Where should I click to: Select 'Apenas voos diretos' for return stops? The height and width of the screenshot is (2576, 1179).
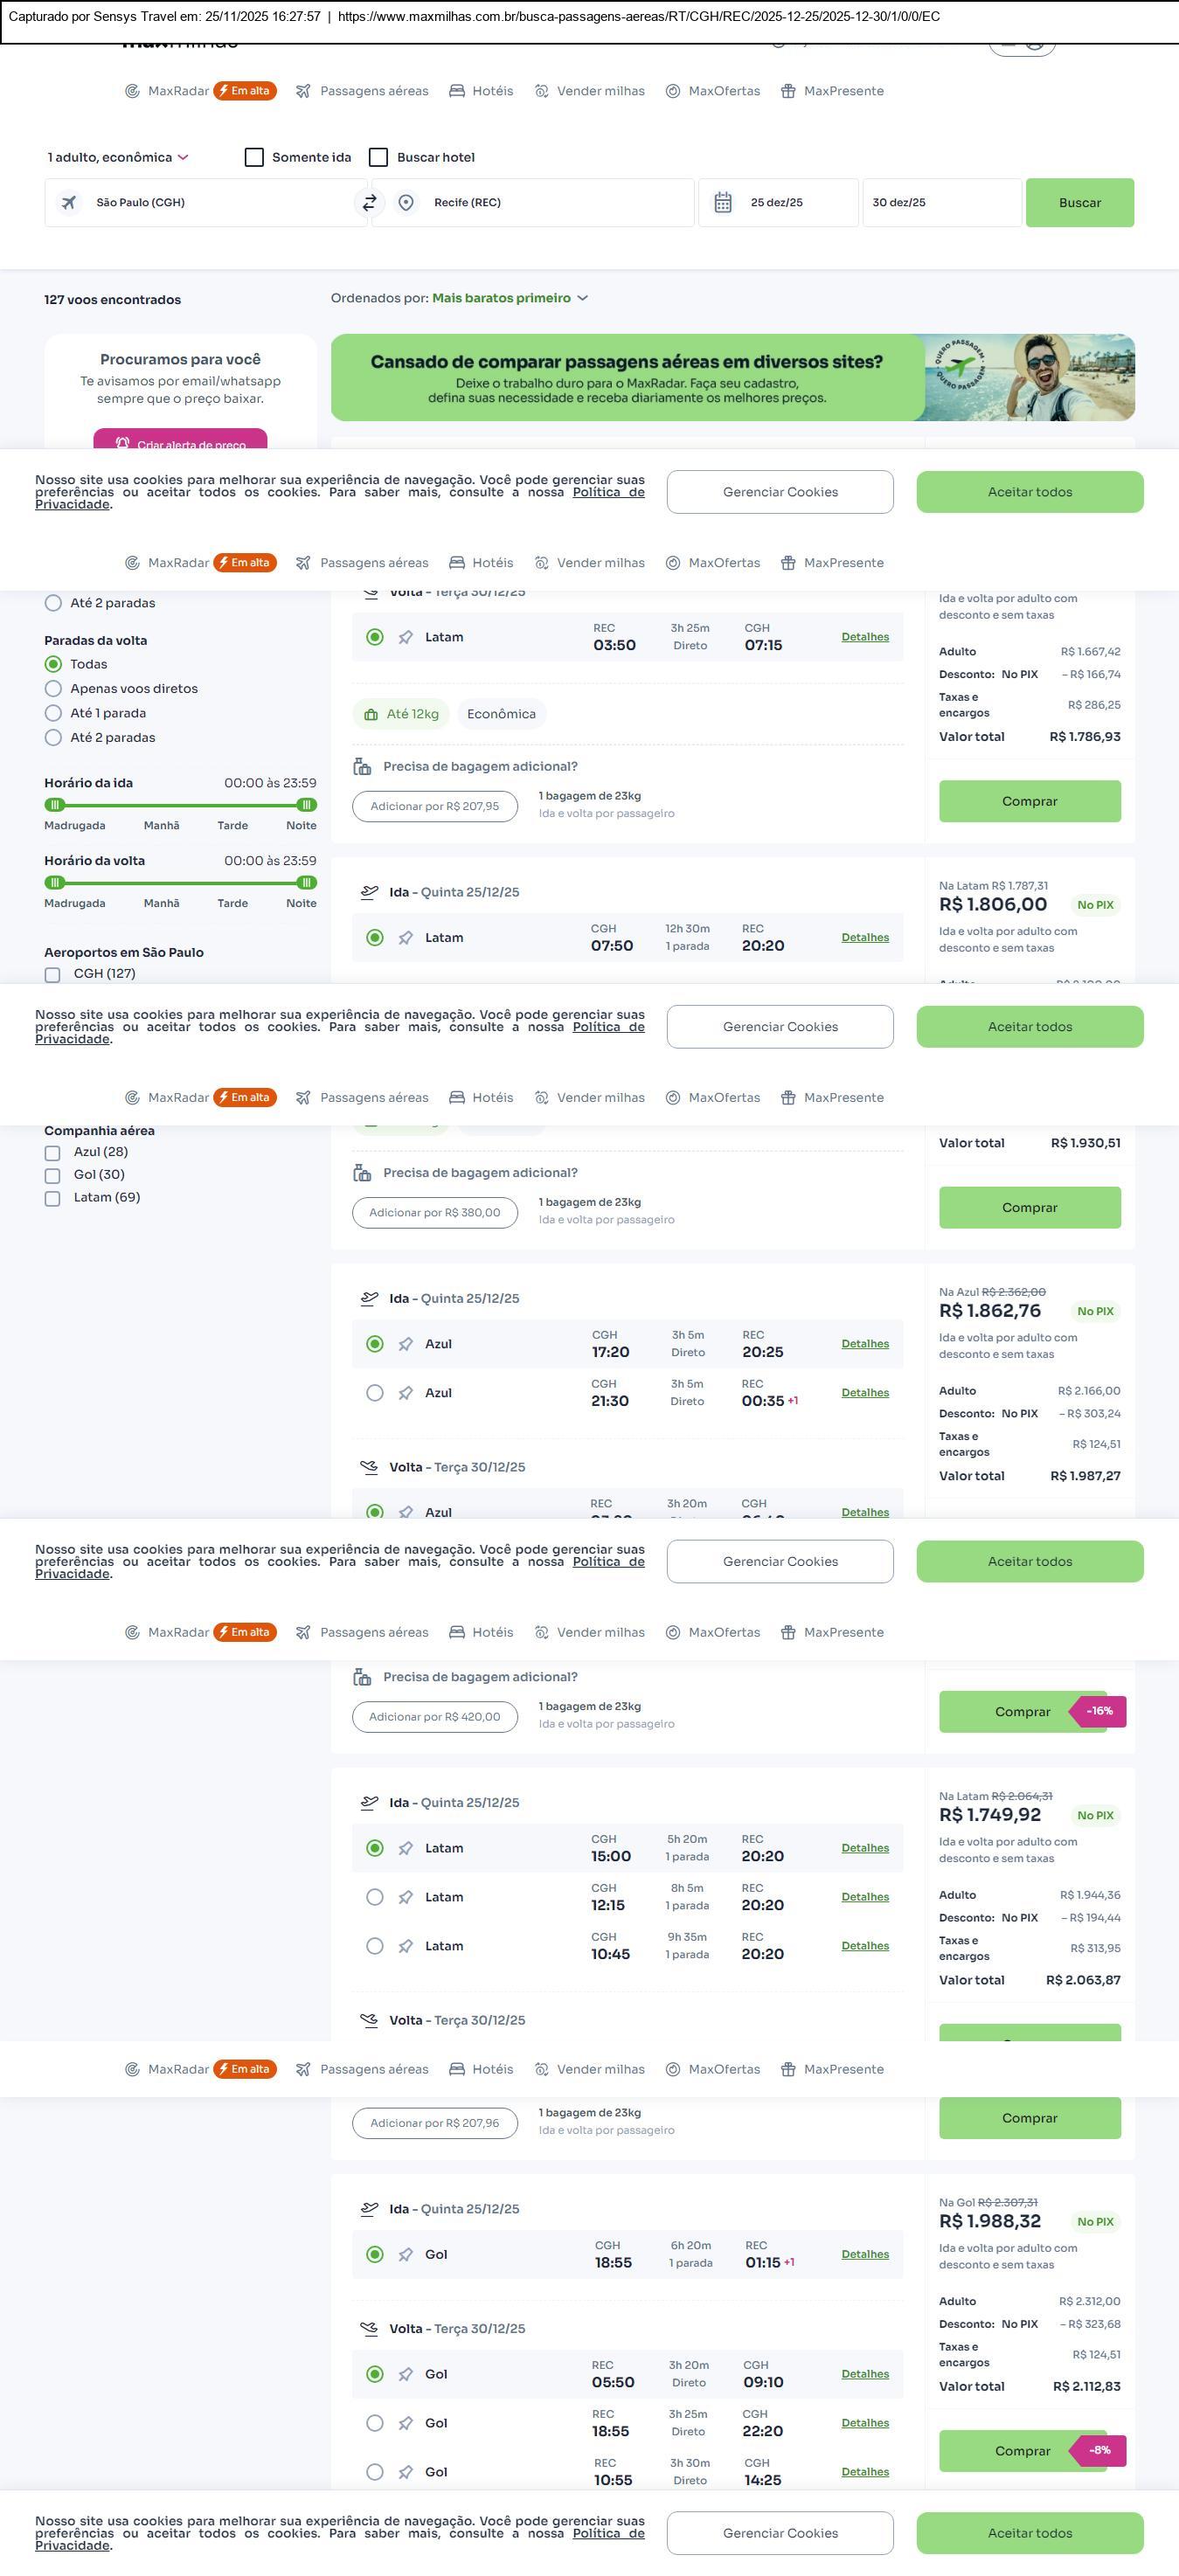pyautogui.click(x=54, y=688)
